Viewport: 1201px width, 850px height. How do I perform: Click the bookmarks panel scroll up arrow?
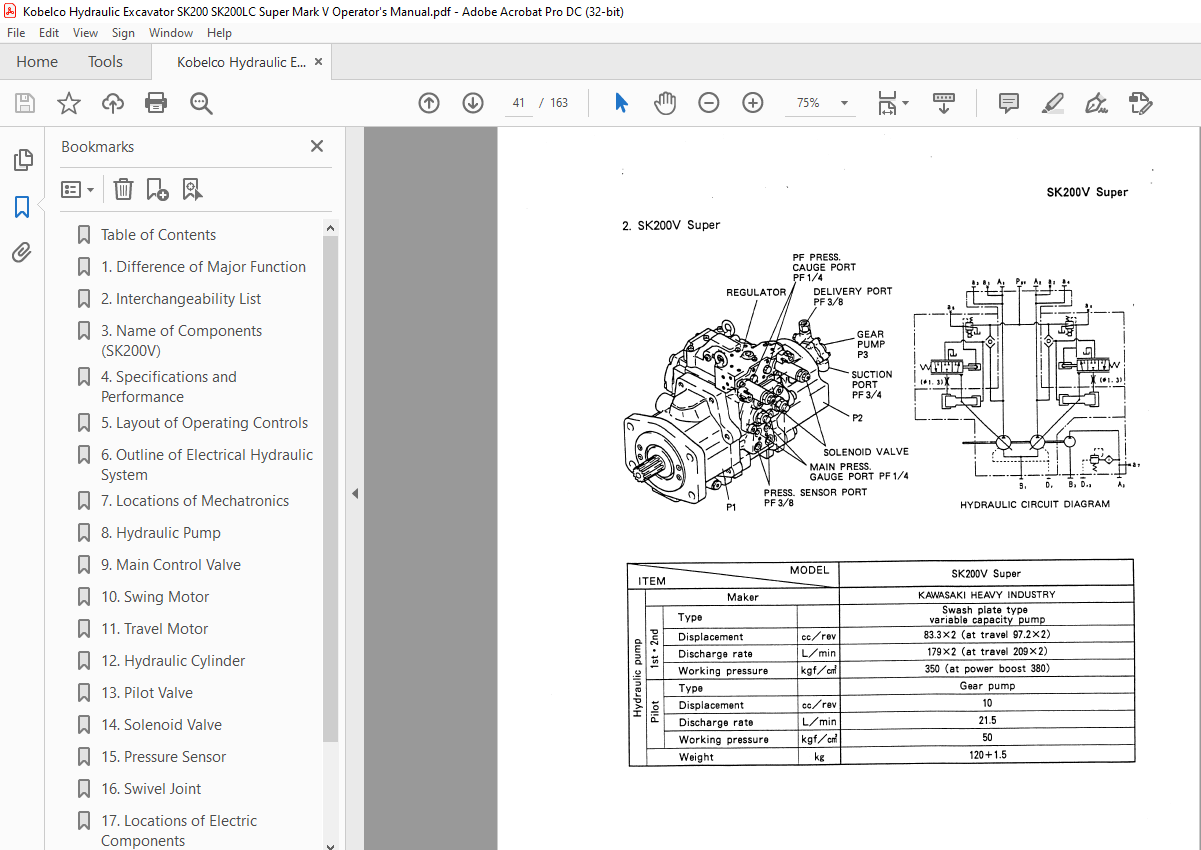[330, 228]
